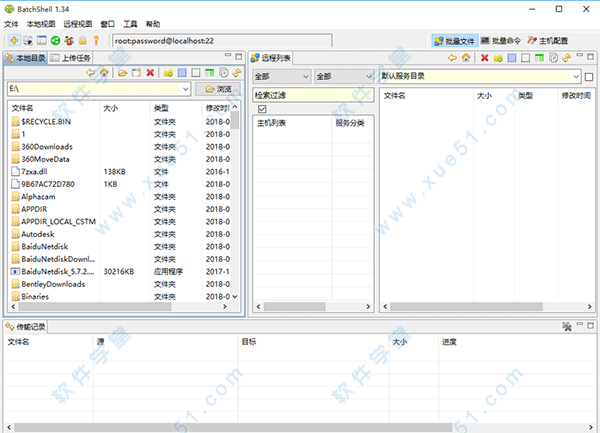Click the table layout icon in main toolbar
Screen dimensions: 600x433
42,40
